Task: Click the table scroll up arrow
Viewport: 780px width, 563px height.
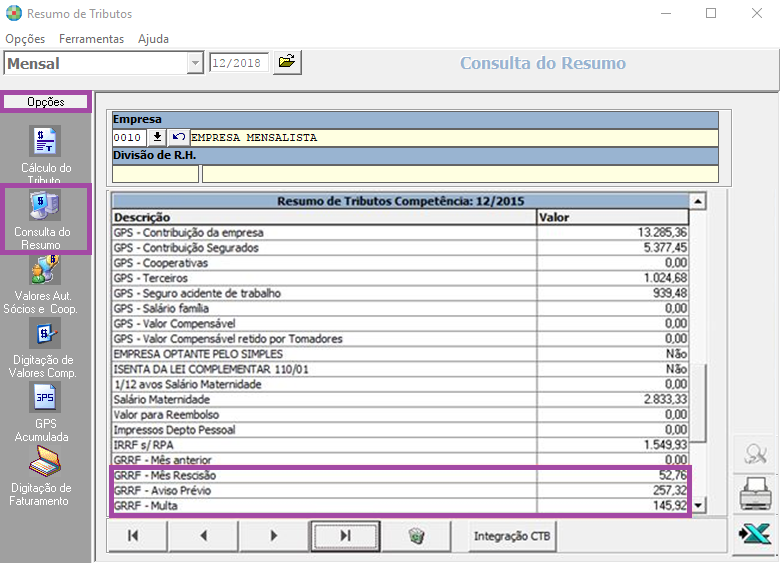Action: pos(698,201)
